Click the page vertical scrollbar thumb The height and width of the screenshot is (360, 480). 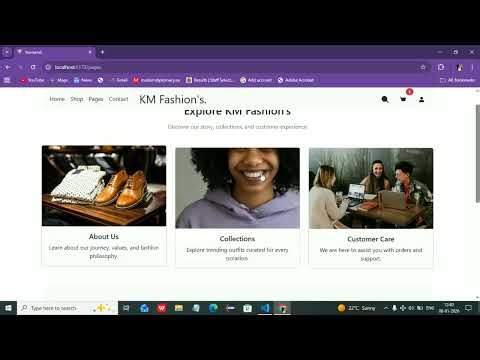tap(478, 153)
